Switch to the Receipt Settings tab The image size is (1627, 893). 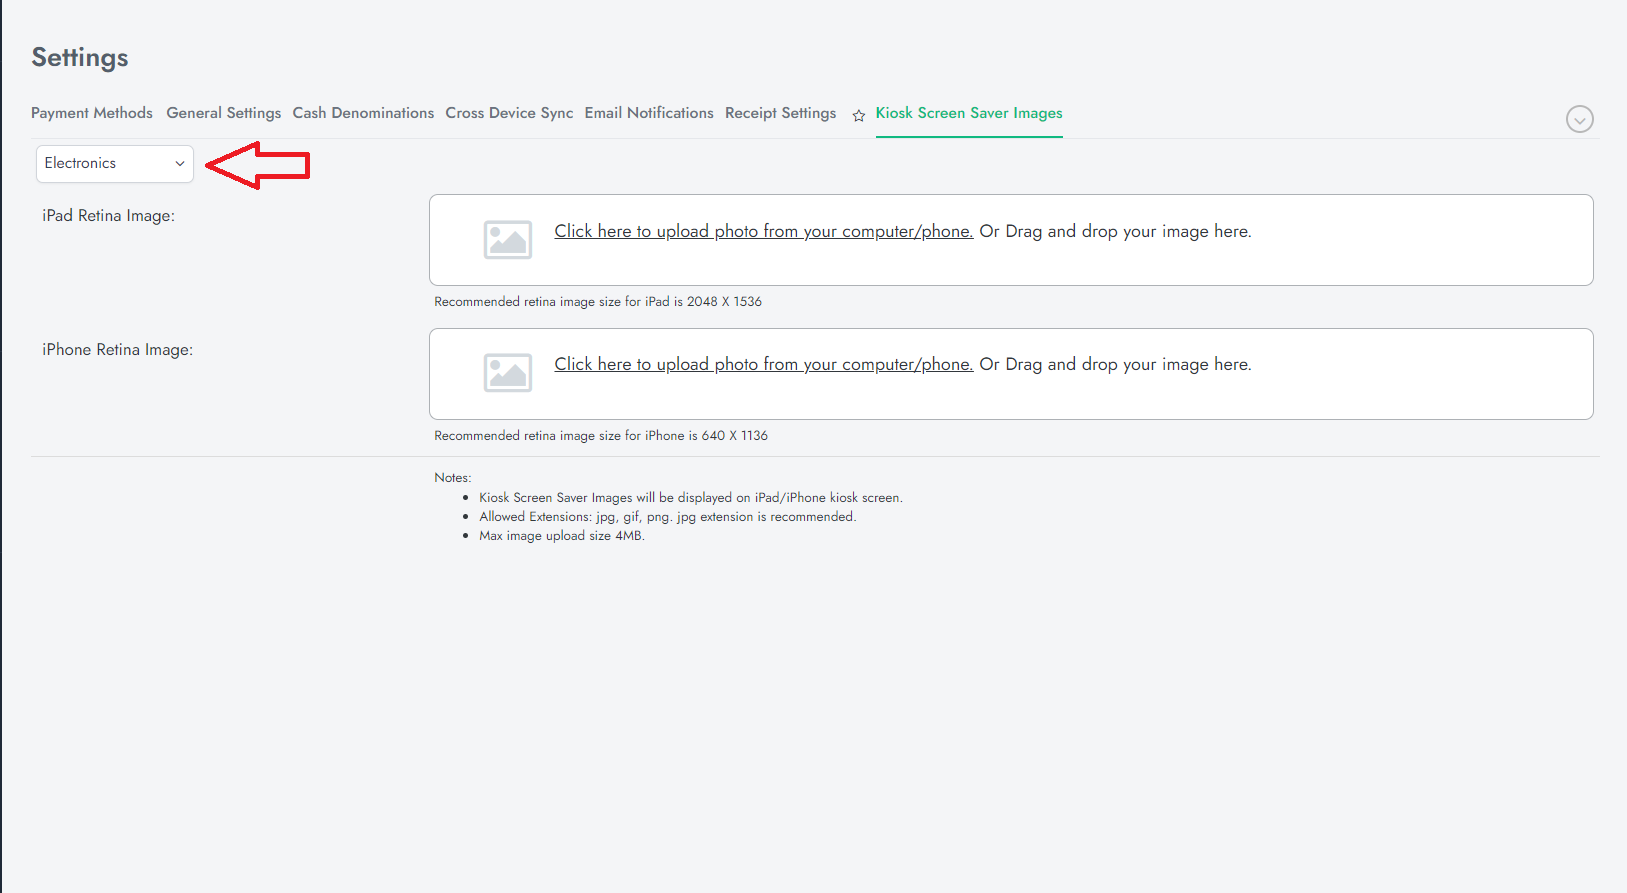[x=780, y=113]
